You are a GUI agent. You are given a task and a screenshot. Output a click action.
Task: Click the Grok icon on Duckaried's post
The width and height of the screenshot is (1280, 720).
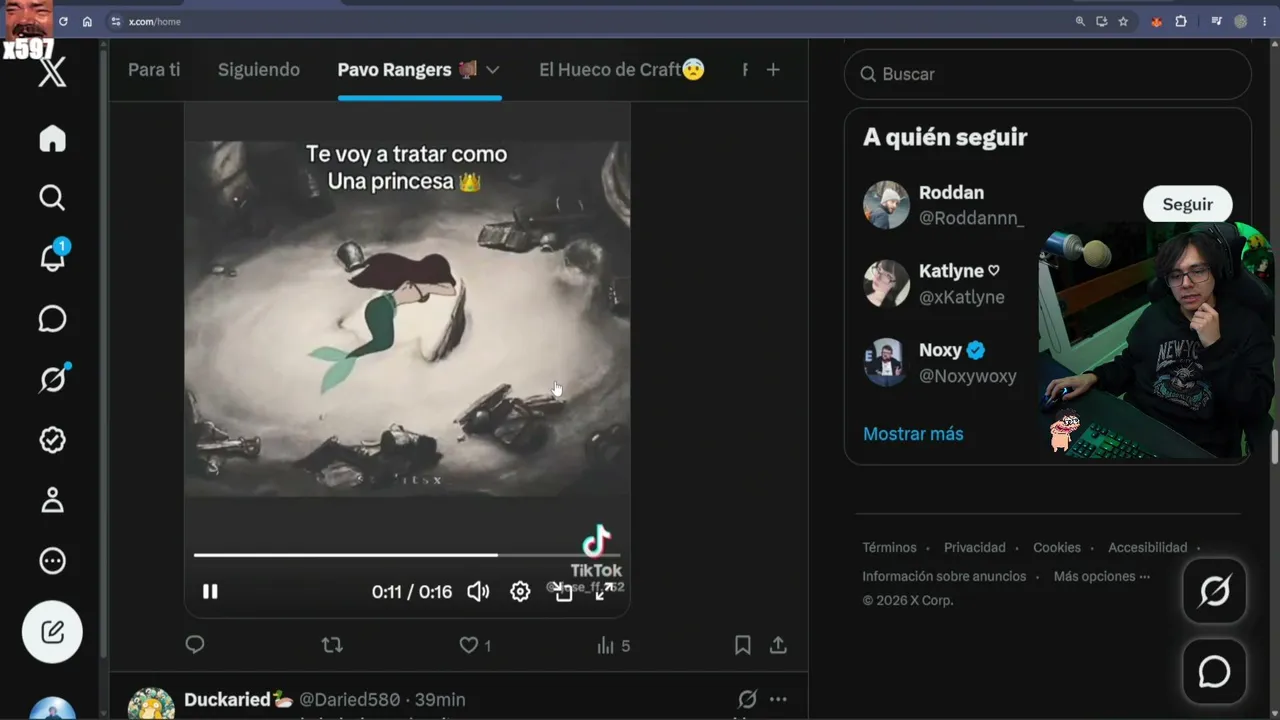pyautogui.click(x=747, y=699)
